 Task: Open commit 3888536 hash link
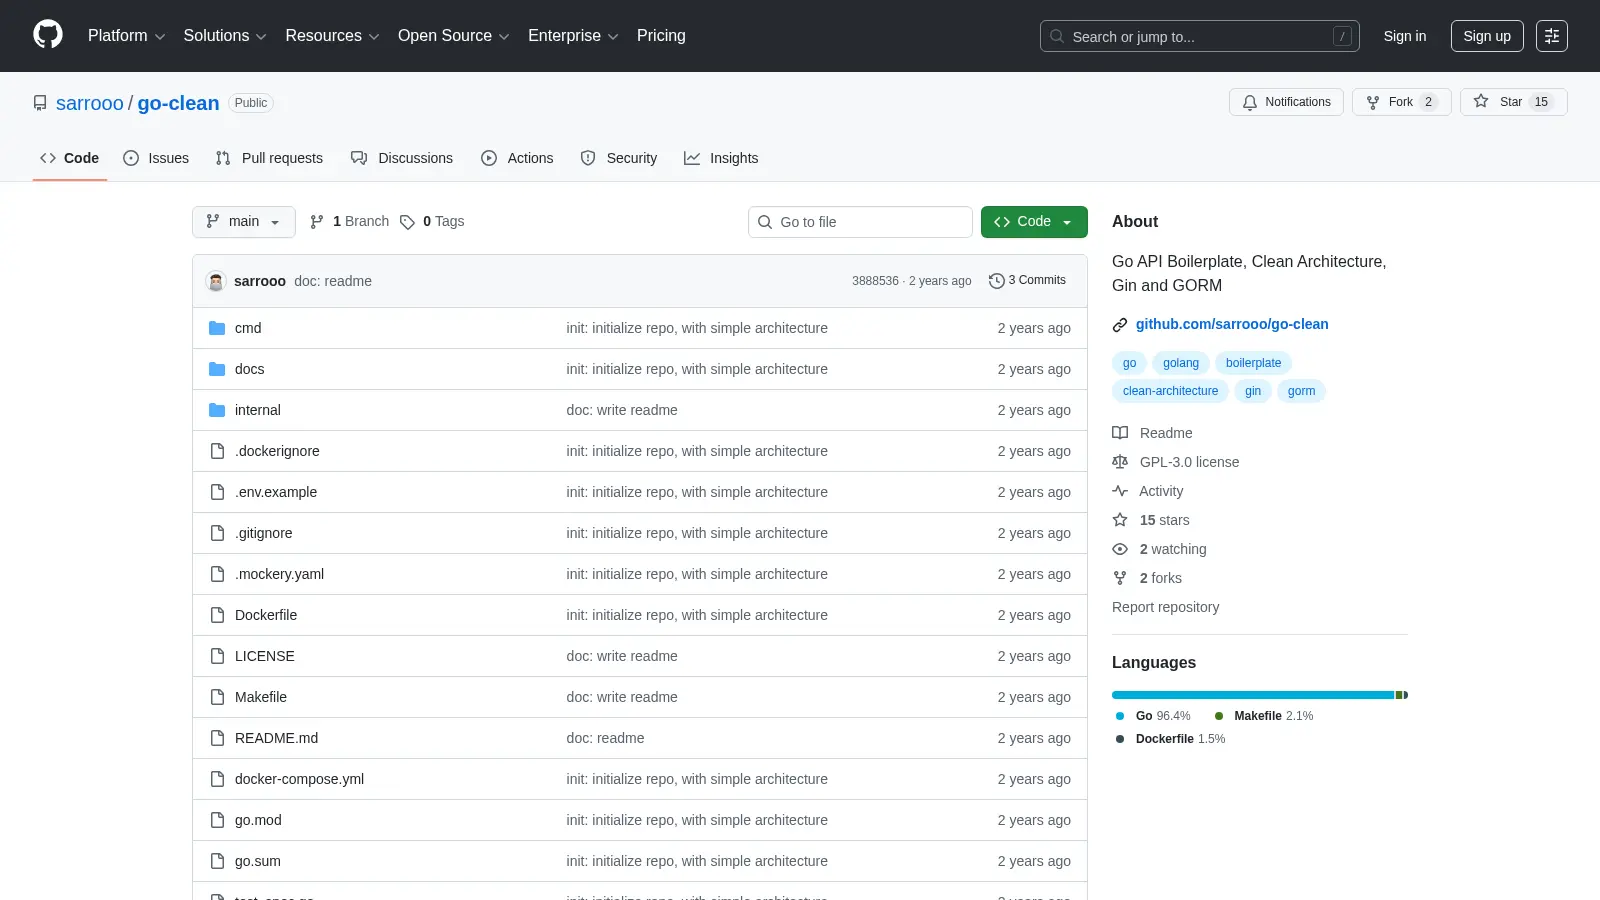tap(875, 281)
